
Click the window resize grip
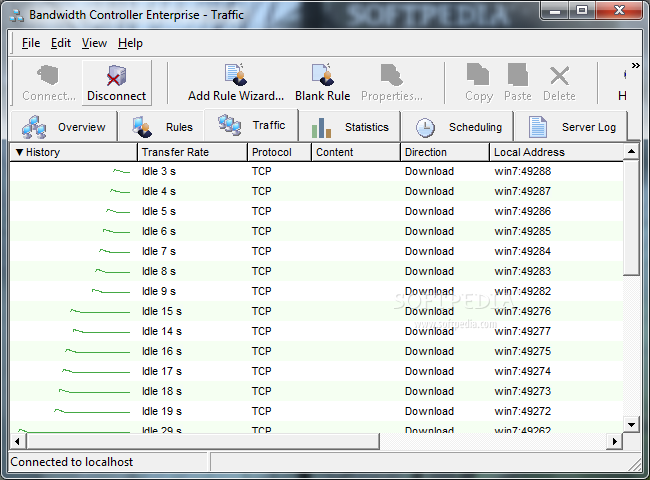pyautogui.click(x=635, y=464)
